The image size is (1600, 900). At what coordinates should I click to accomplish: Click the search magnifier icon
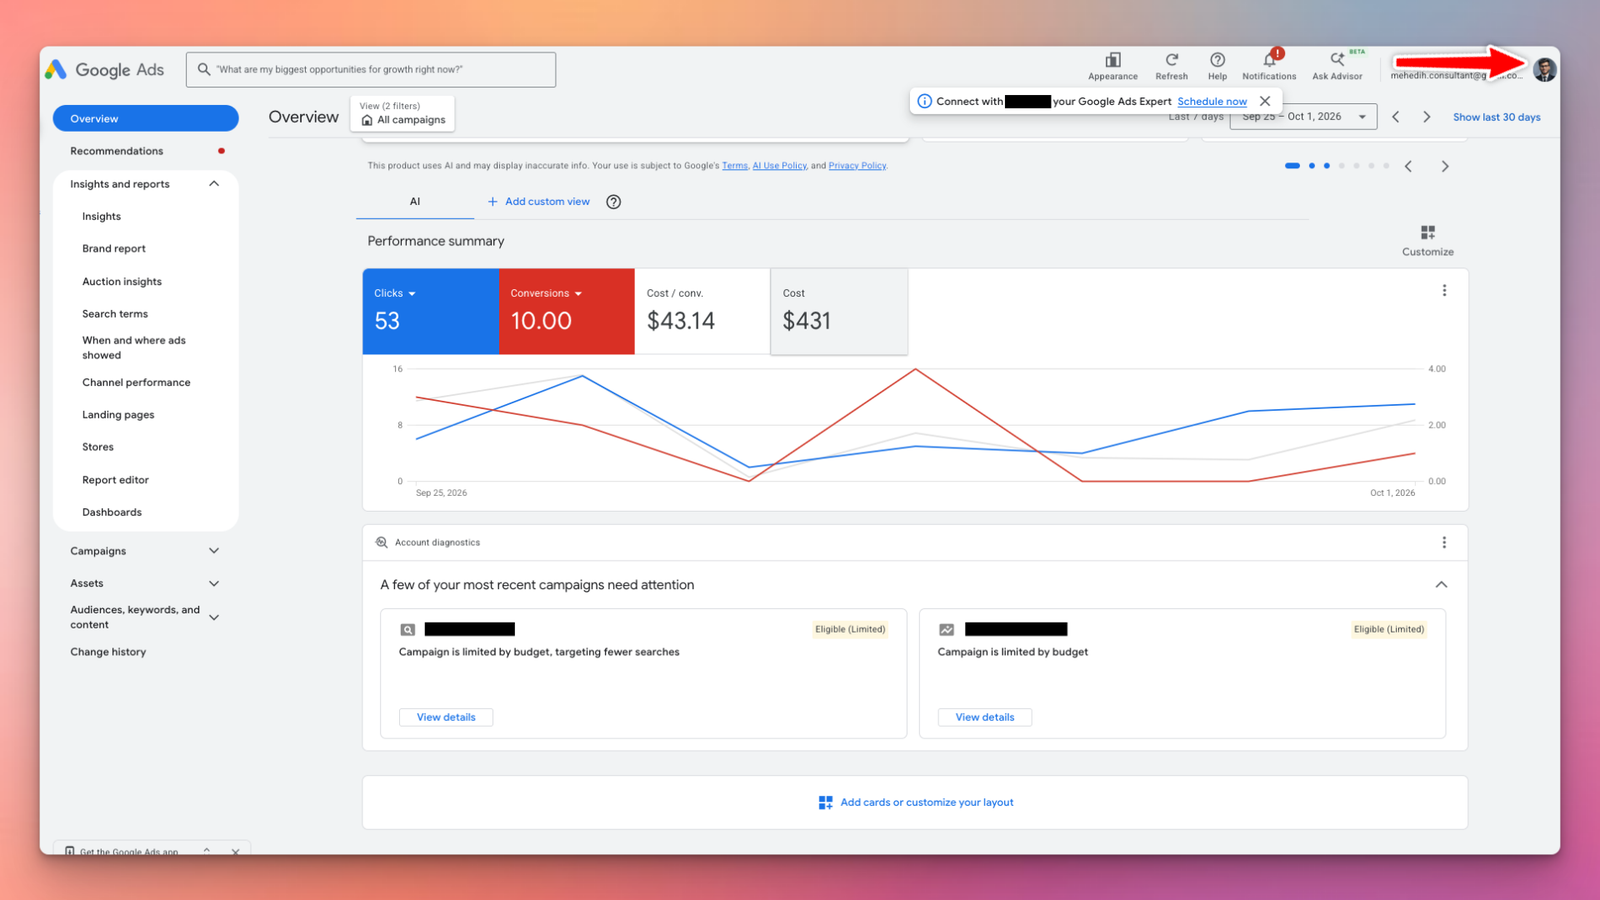click(x=204, y=69)
